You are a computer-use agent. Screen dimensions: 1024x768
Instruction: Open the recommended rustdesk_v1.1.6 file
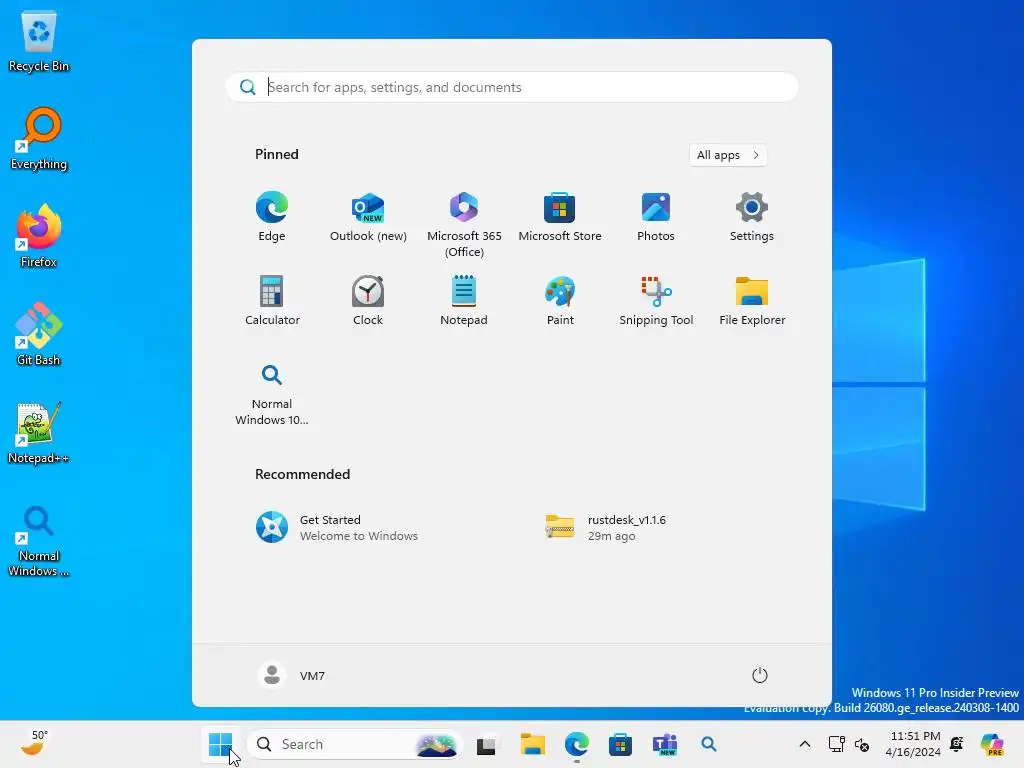point(605,527)
